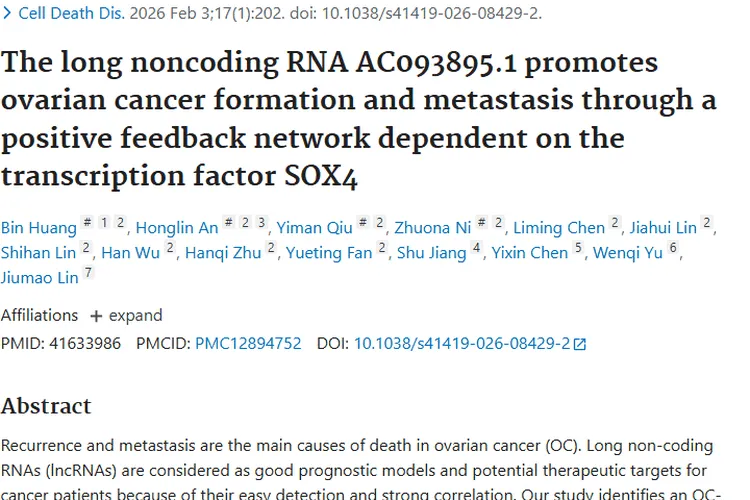This screenshot has height=500, width=750.
Task: Click author Honglin An
Action: 177,227
